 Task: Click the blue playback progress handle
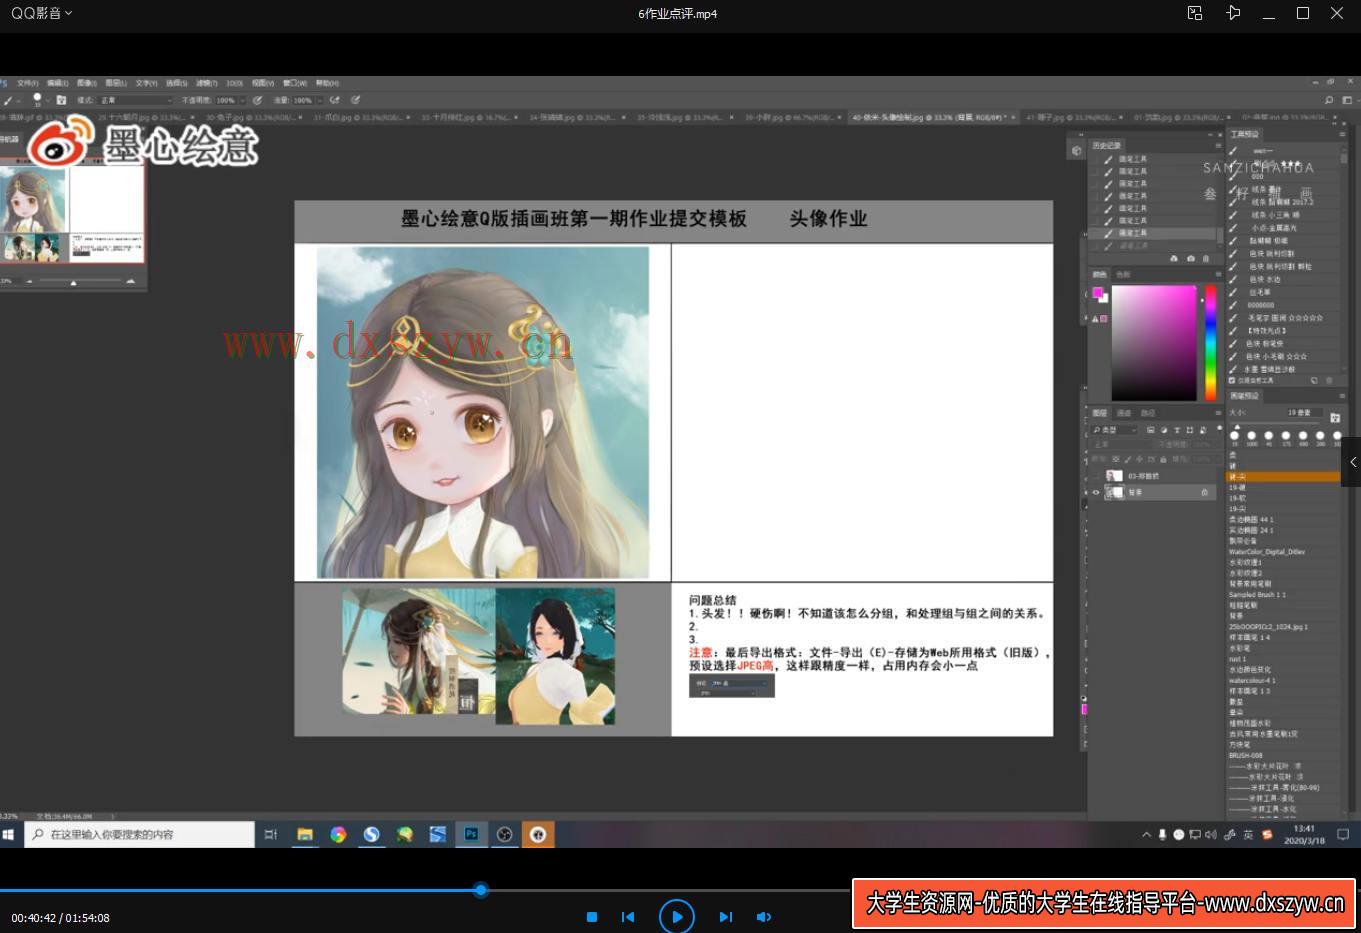[x=481, y=889]
